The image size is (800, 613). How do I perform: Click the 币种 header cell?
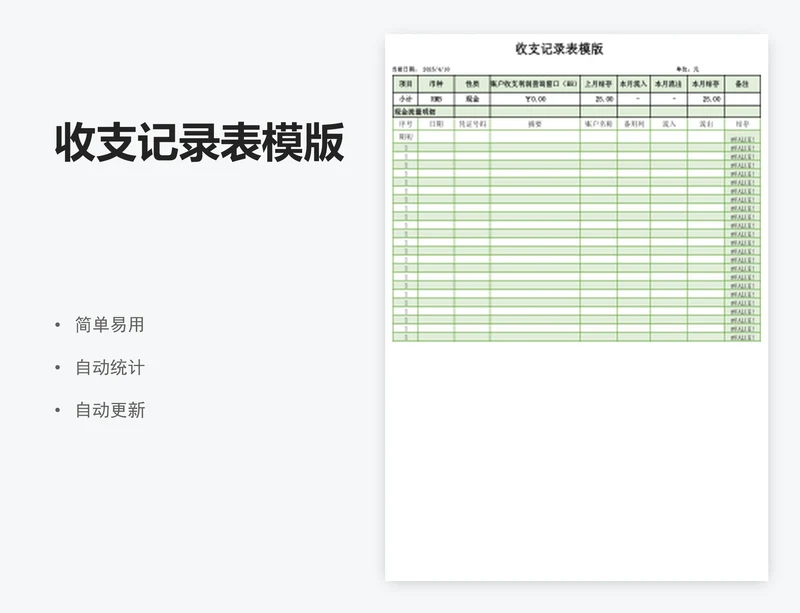point(436,84)
